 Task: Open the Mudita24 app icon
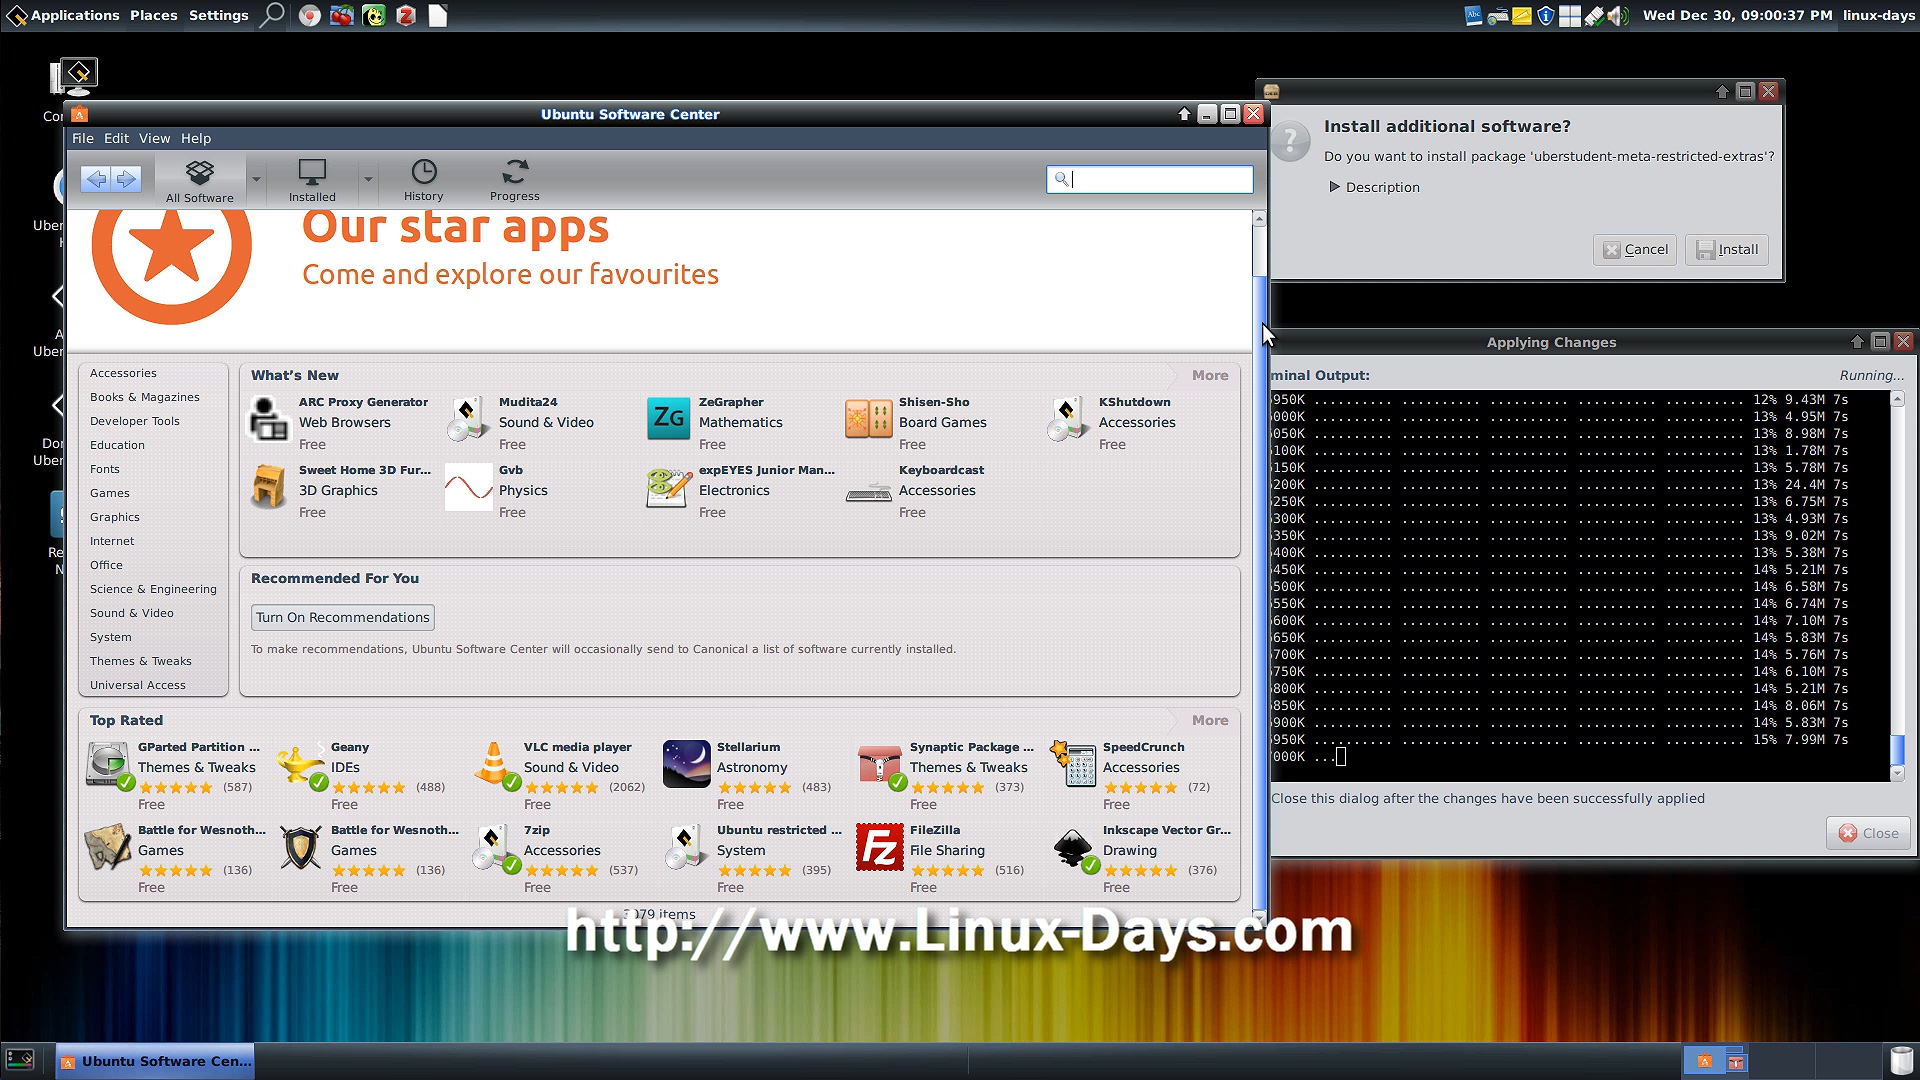point(468,420)
